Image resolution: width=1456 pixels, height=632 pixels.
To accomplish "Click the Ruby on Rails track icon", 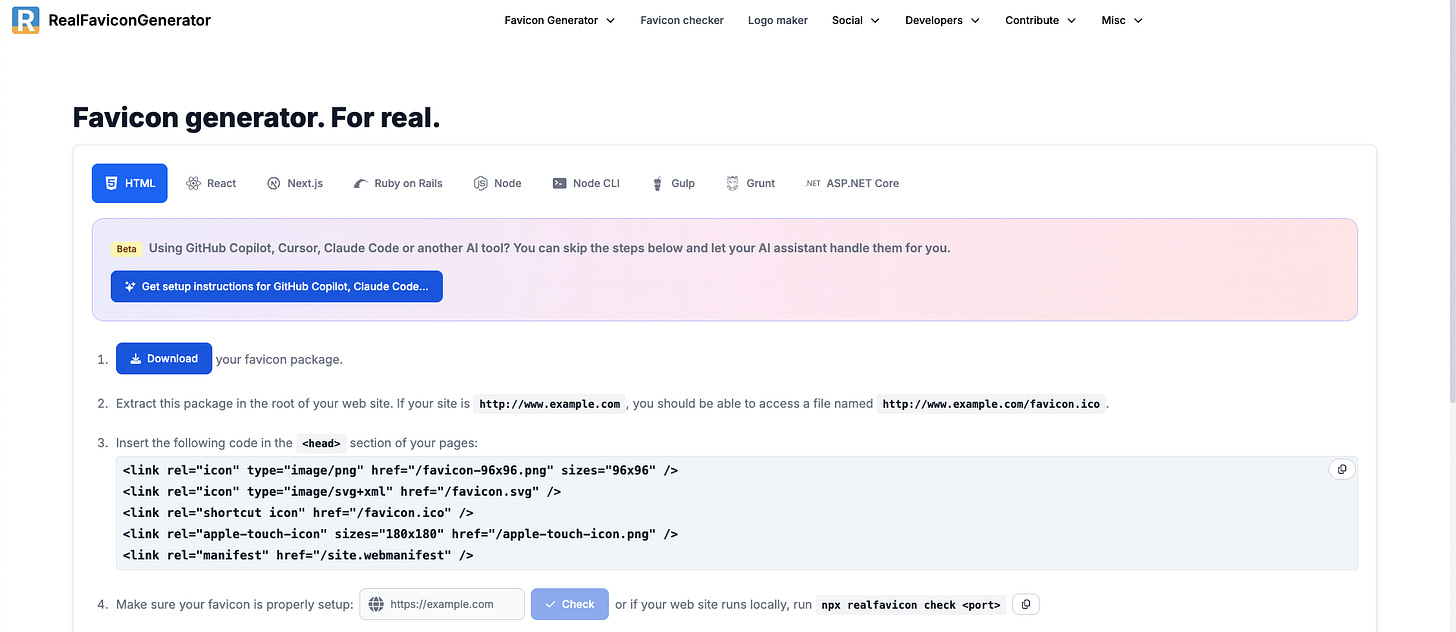I will pyautogui.click(x=361, y=184).
